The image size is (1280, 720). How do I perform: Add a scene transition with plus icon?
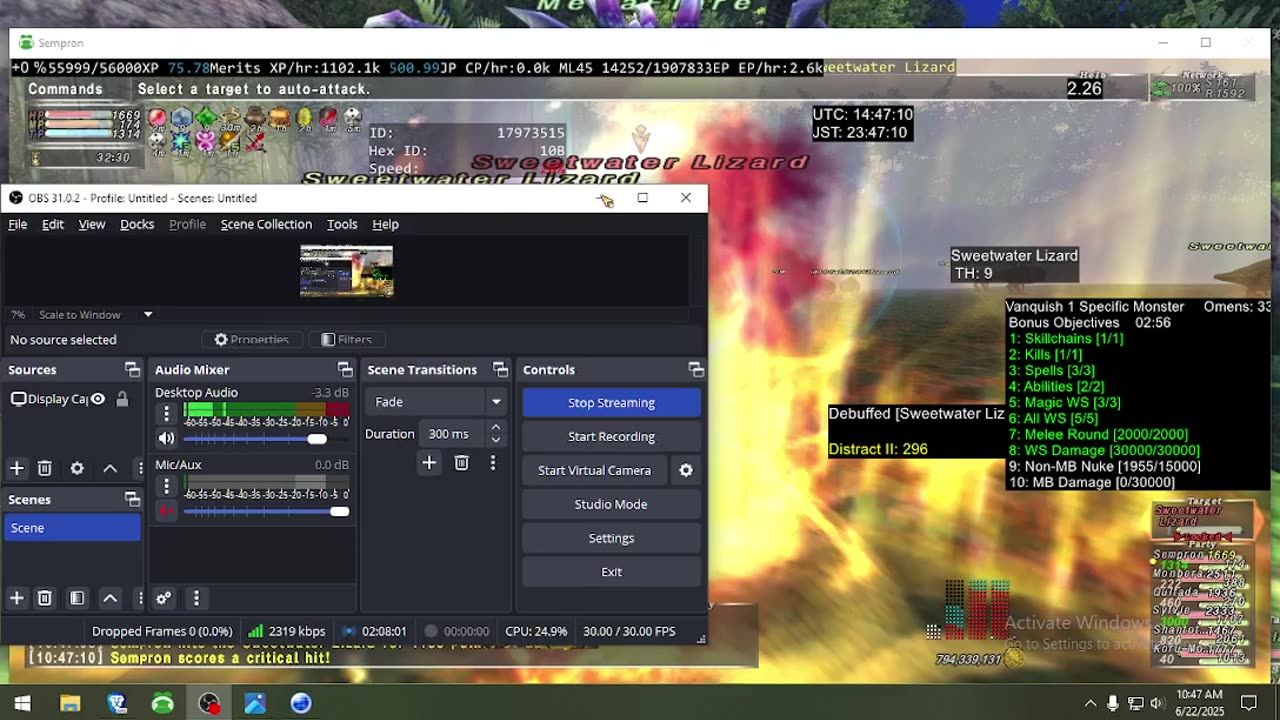point(429,462)
